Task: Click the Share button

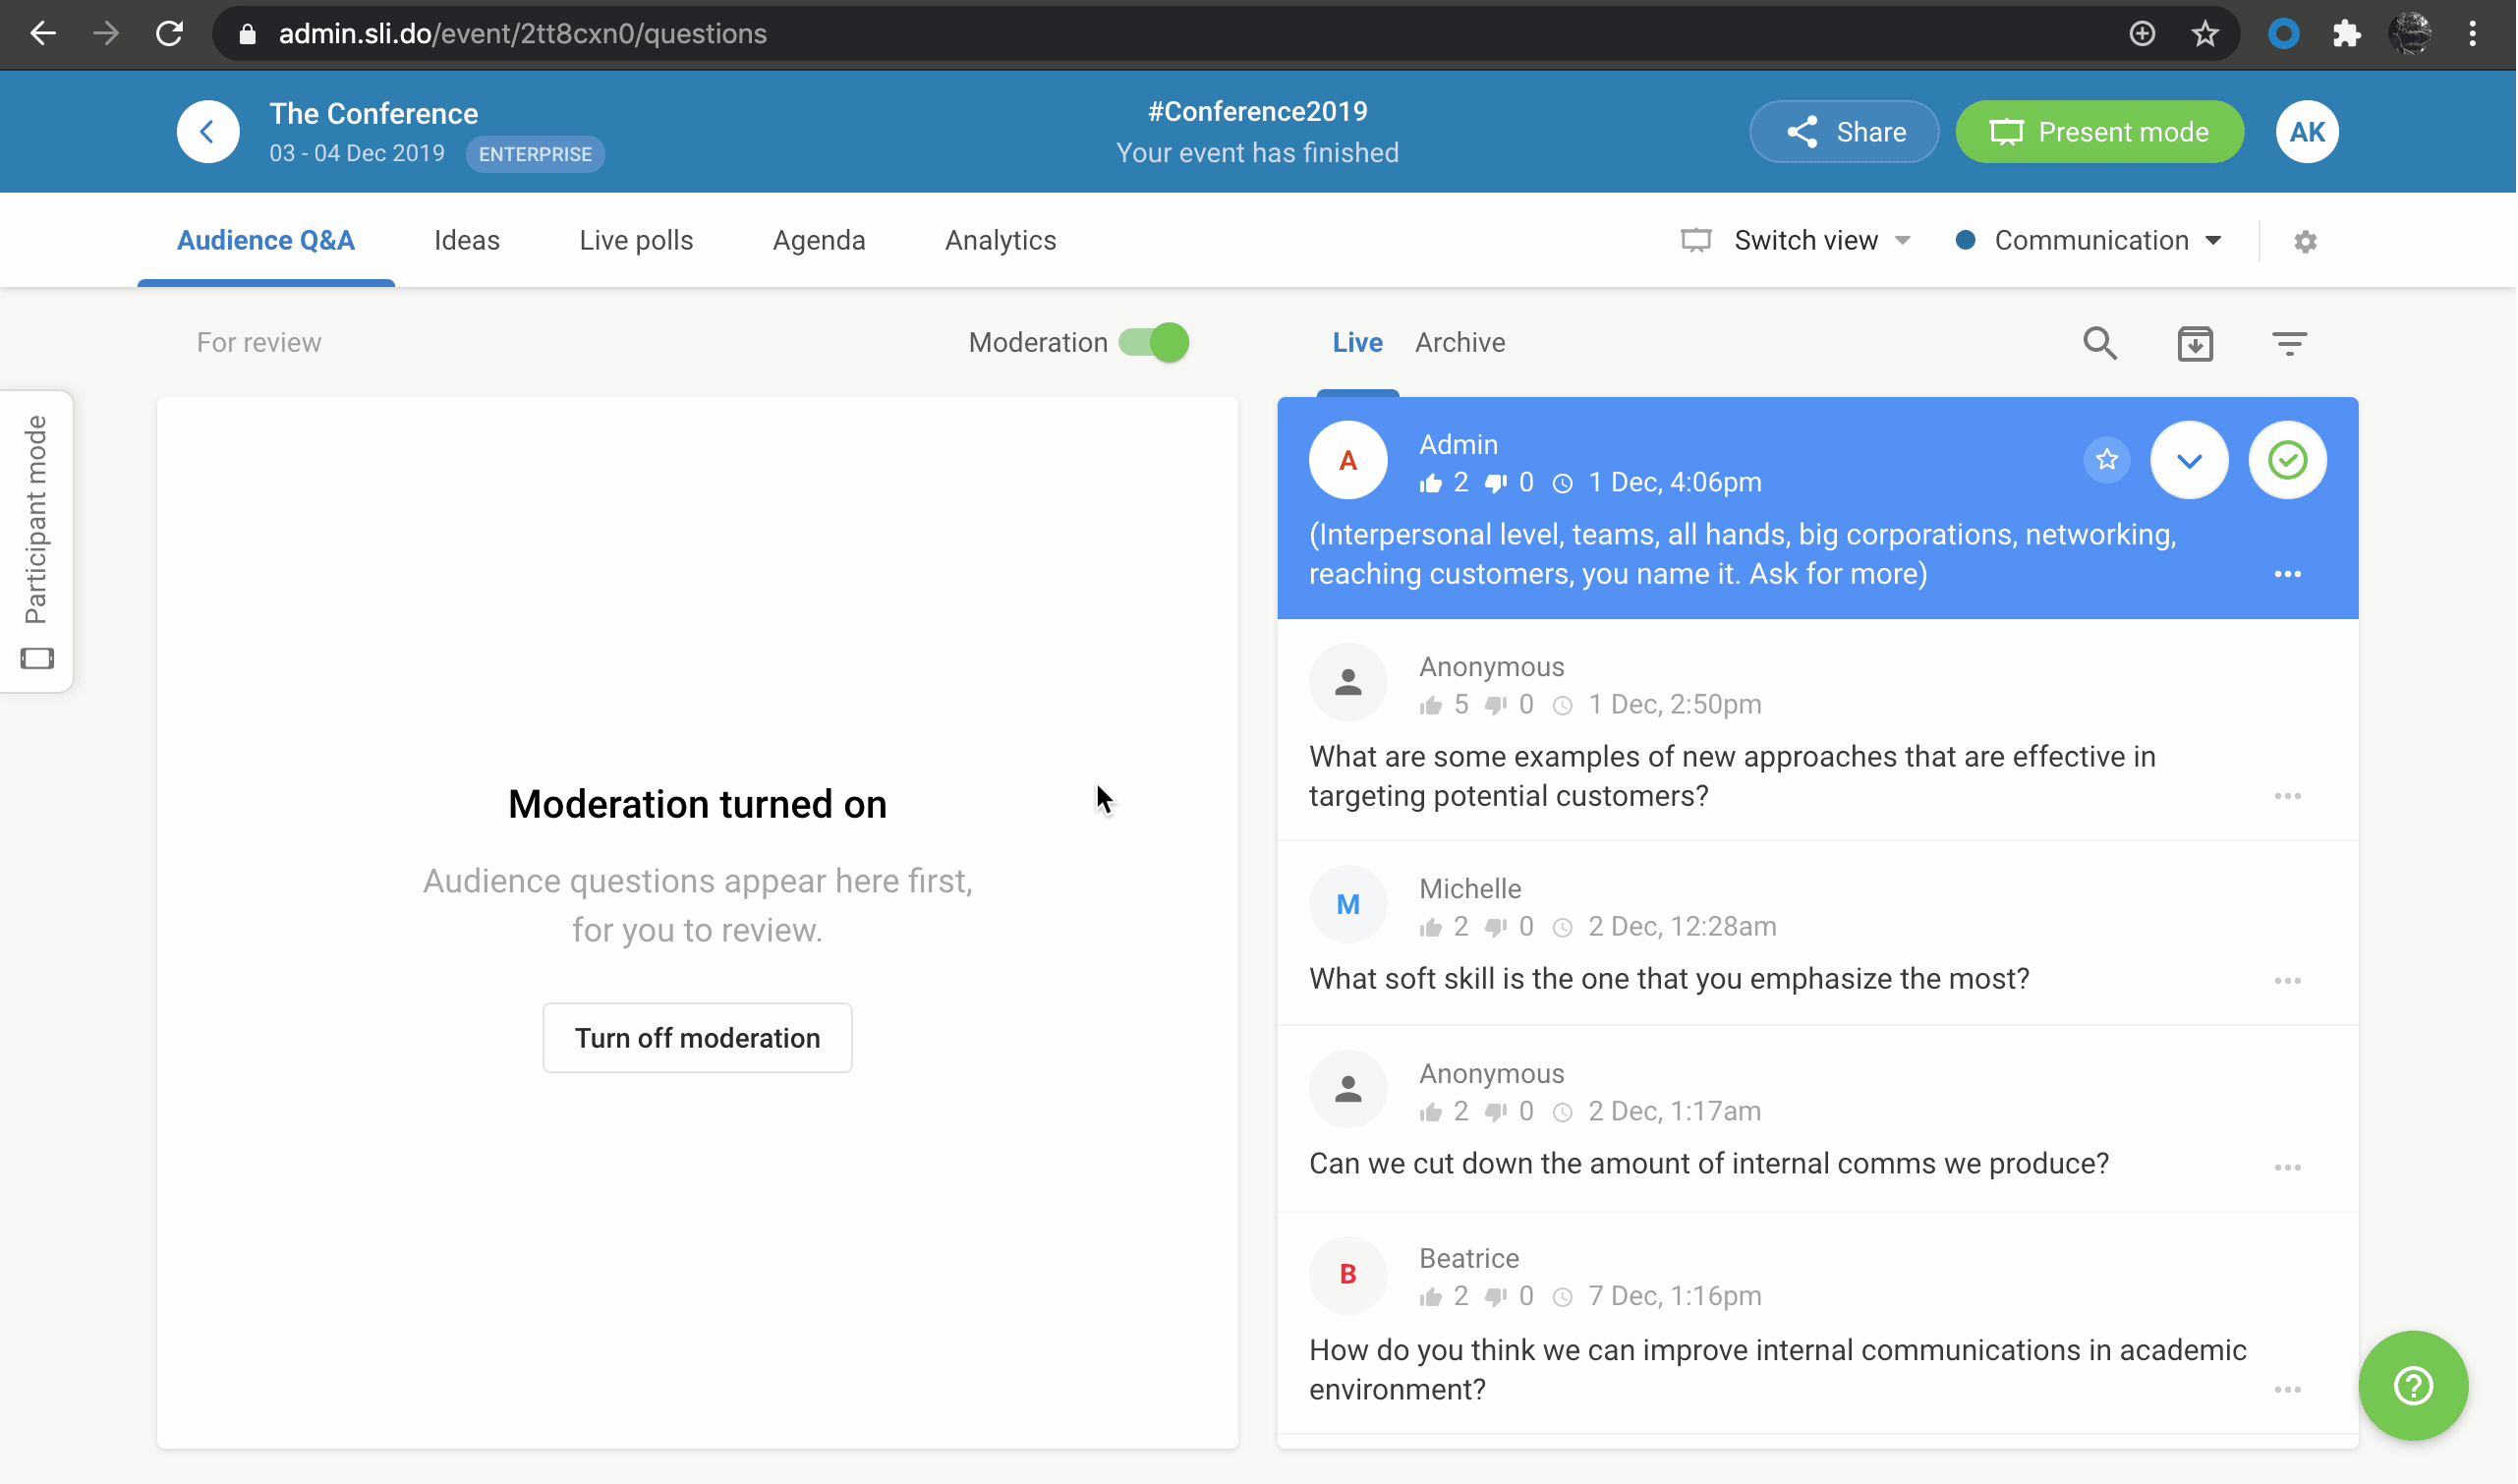Action: 1844,132
